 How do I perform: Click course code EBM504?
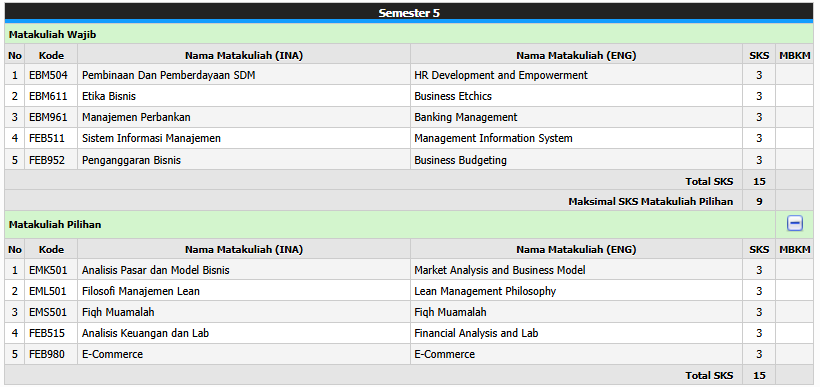(51, 75)
